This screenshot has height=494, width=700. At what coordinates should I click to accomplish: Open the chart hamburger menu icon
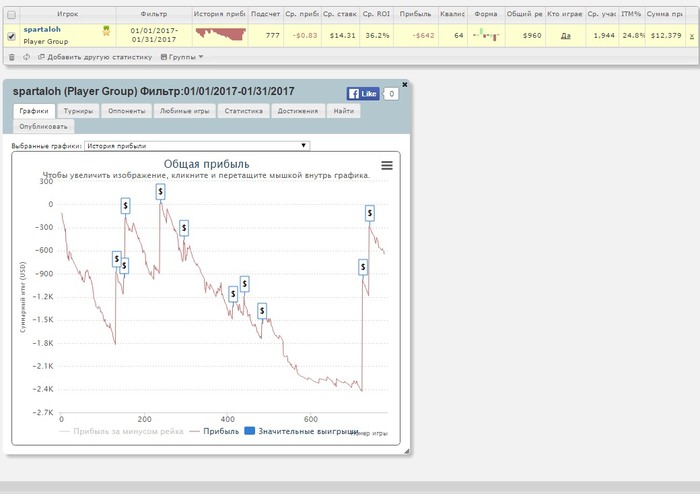pyautogui.click(x=387, y=166)
